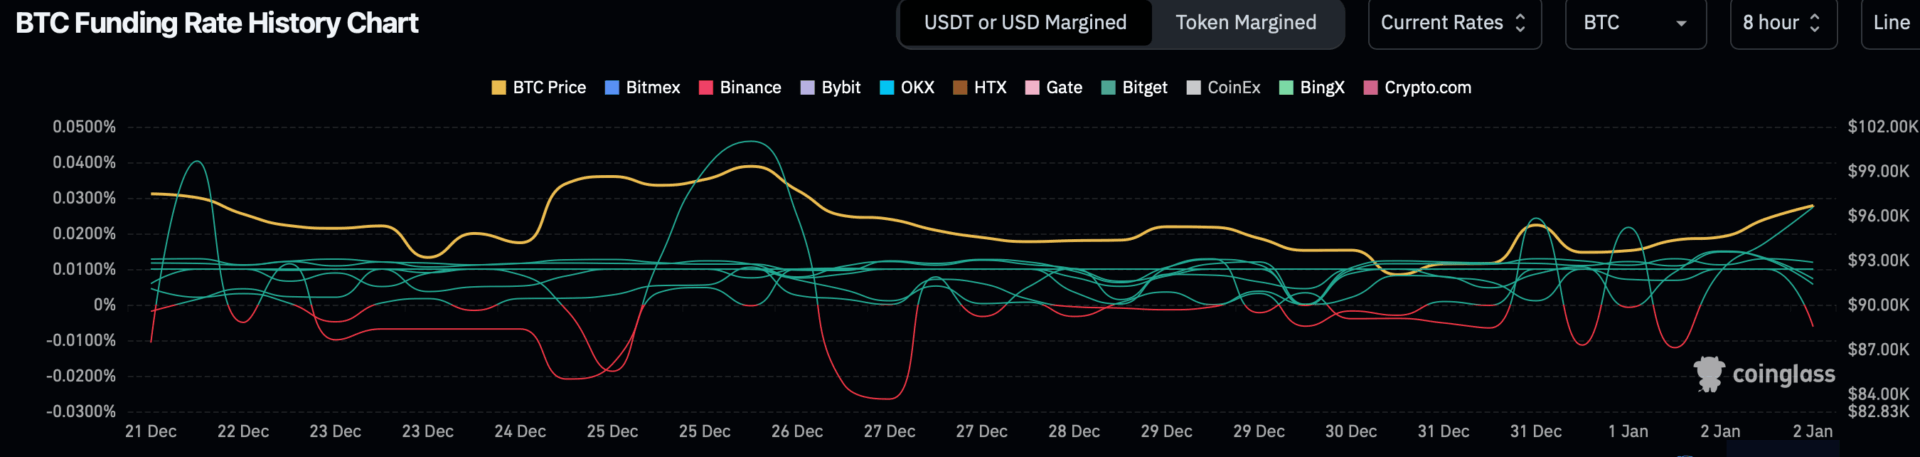Hide the Crypto.com series label
This screenshot has height=457, width=1920.
click(1428, 88)
